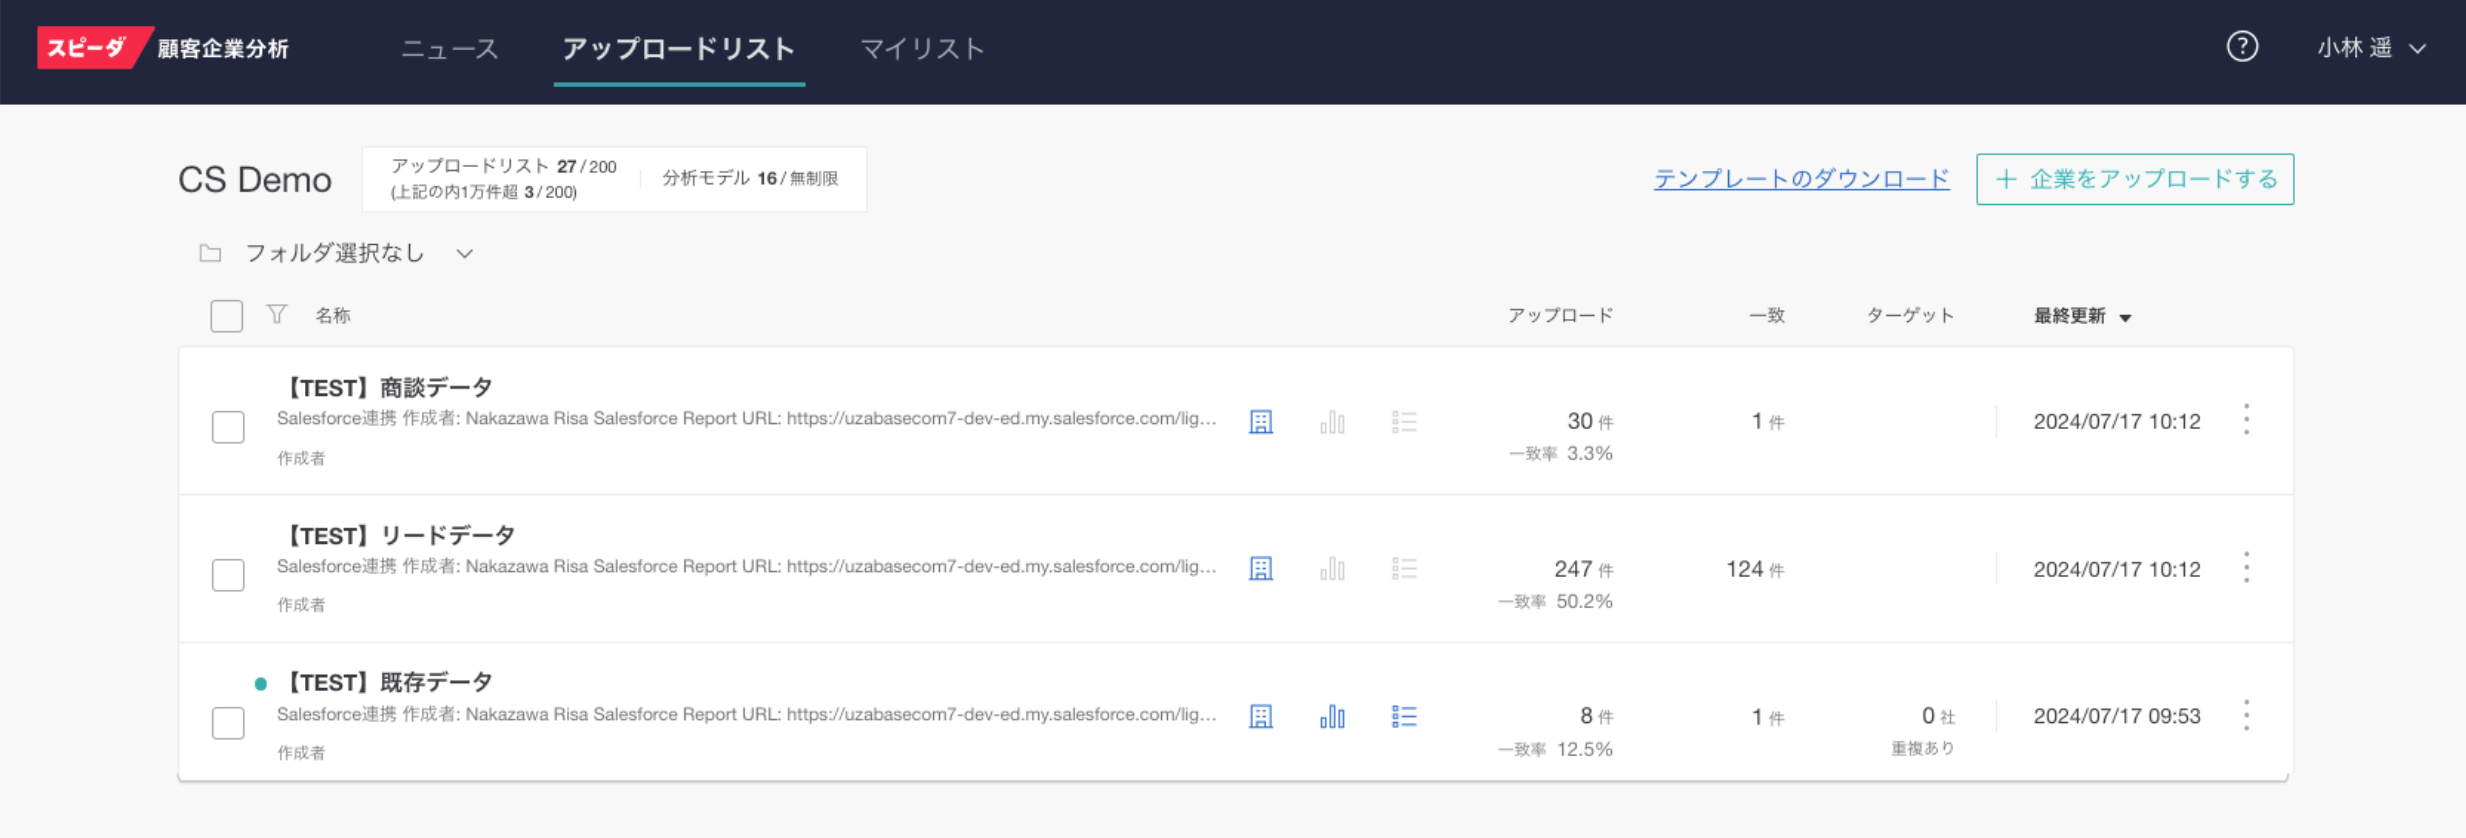The height and width of the screenshot is (838, 2466).
Task: Open three-dot menu for 商談データ row
Action: click(x=2246, y=420)
